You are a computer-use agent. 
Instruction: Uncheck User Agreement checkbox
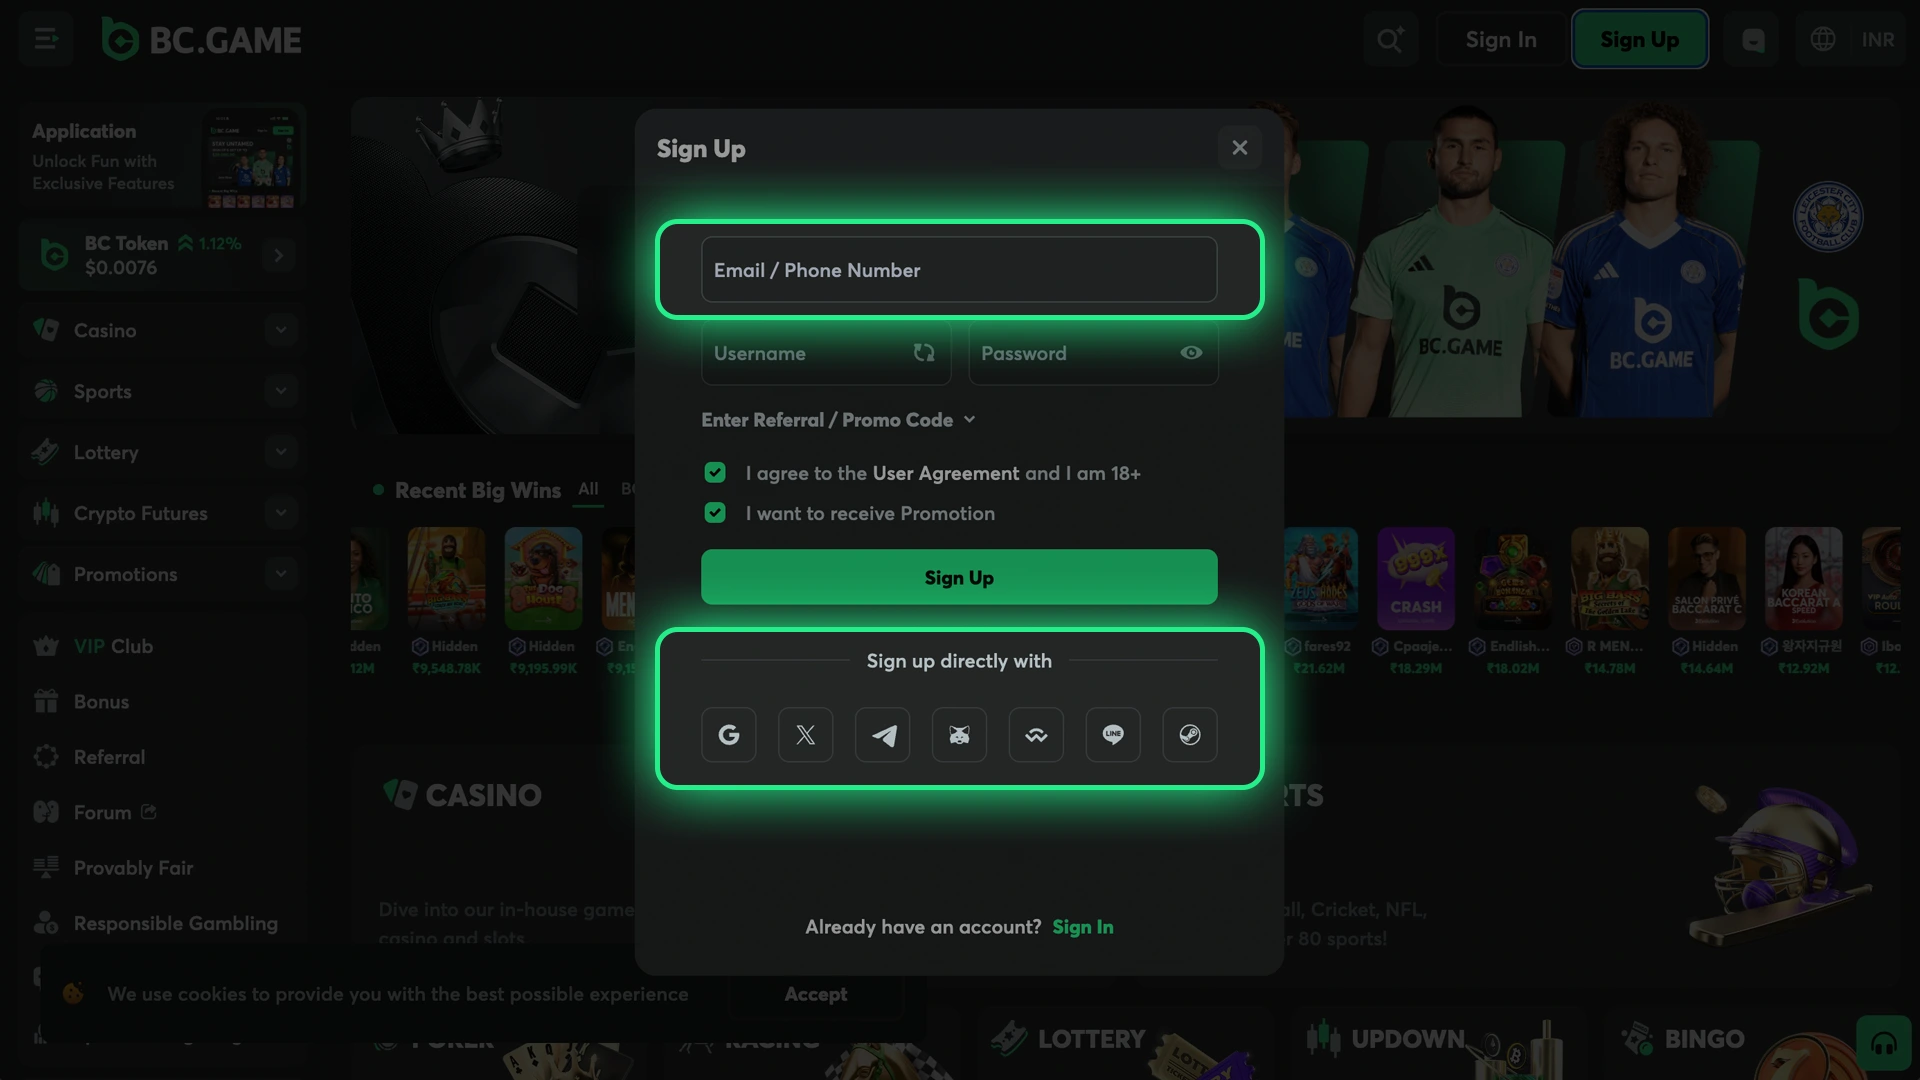point(715,473)
